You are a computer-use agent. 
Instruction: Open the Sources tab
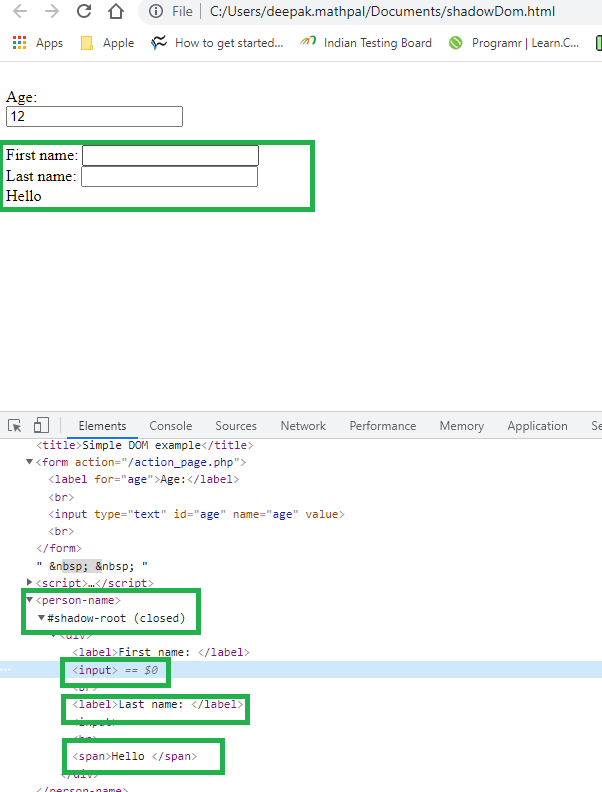[x=236, y=426]
